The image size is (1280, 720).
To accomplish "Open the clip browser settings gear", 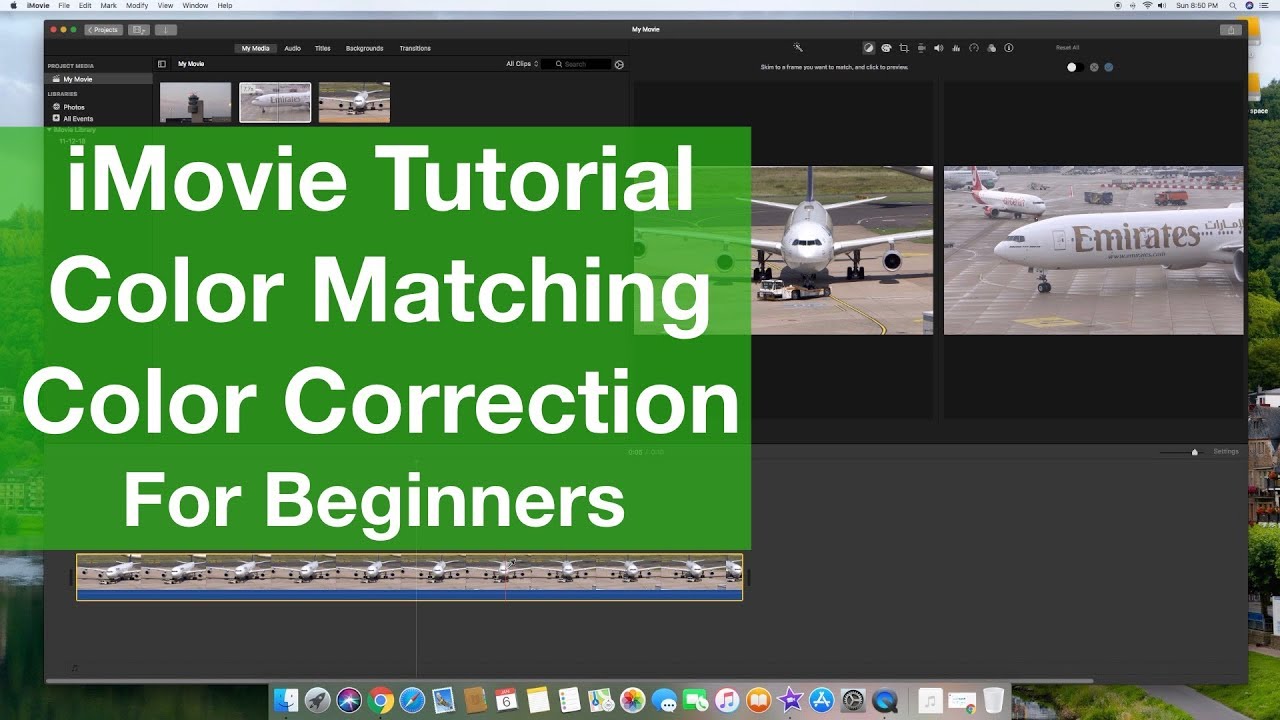I will coord(619,64).
